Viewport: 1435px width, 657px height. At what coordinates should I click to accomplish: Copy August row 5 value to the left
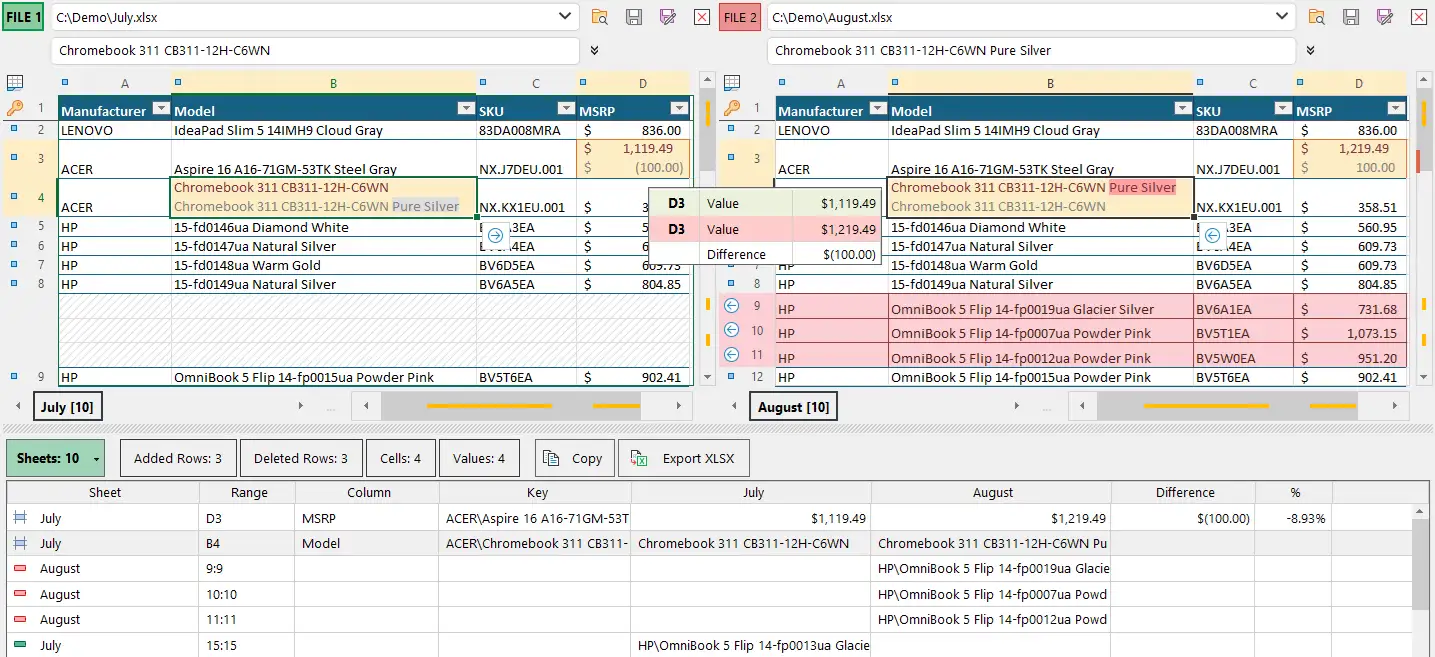click(1212, 236)
